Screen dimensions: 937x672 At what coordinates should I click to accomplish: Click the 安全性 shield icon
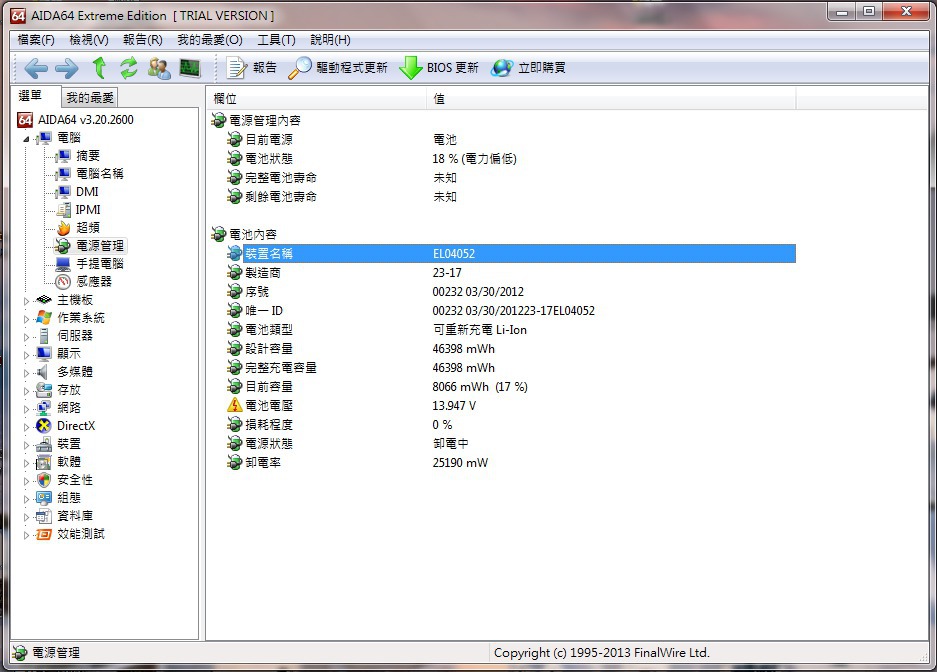point(44,480)
